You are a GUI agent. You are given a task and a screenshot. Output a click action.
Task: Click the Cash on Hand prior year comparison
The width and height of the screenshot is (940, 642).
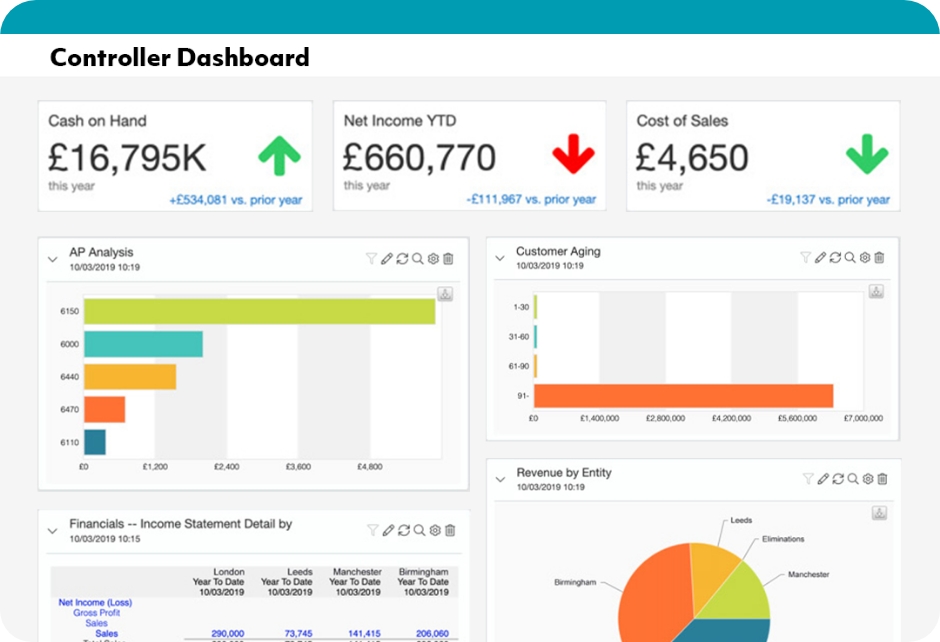(x=235, y=200)
